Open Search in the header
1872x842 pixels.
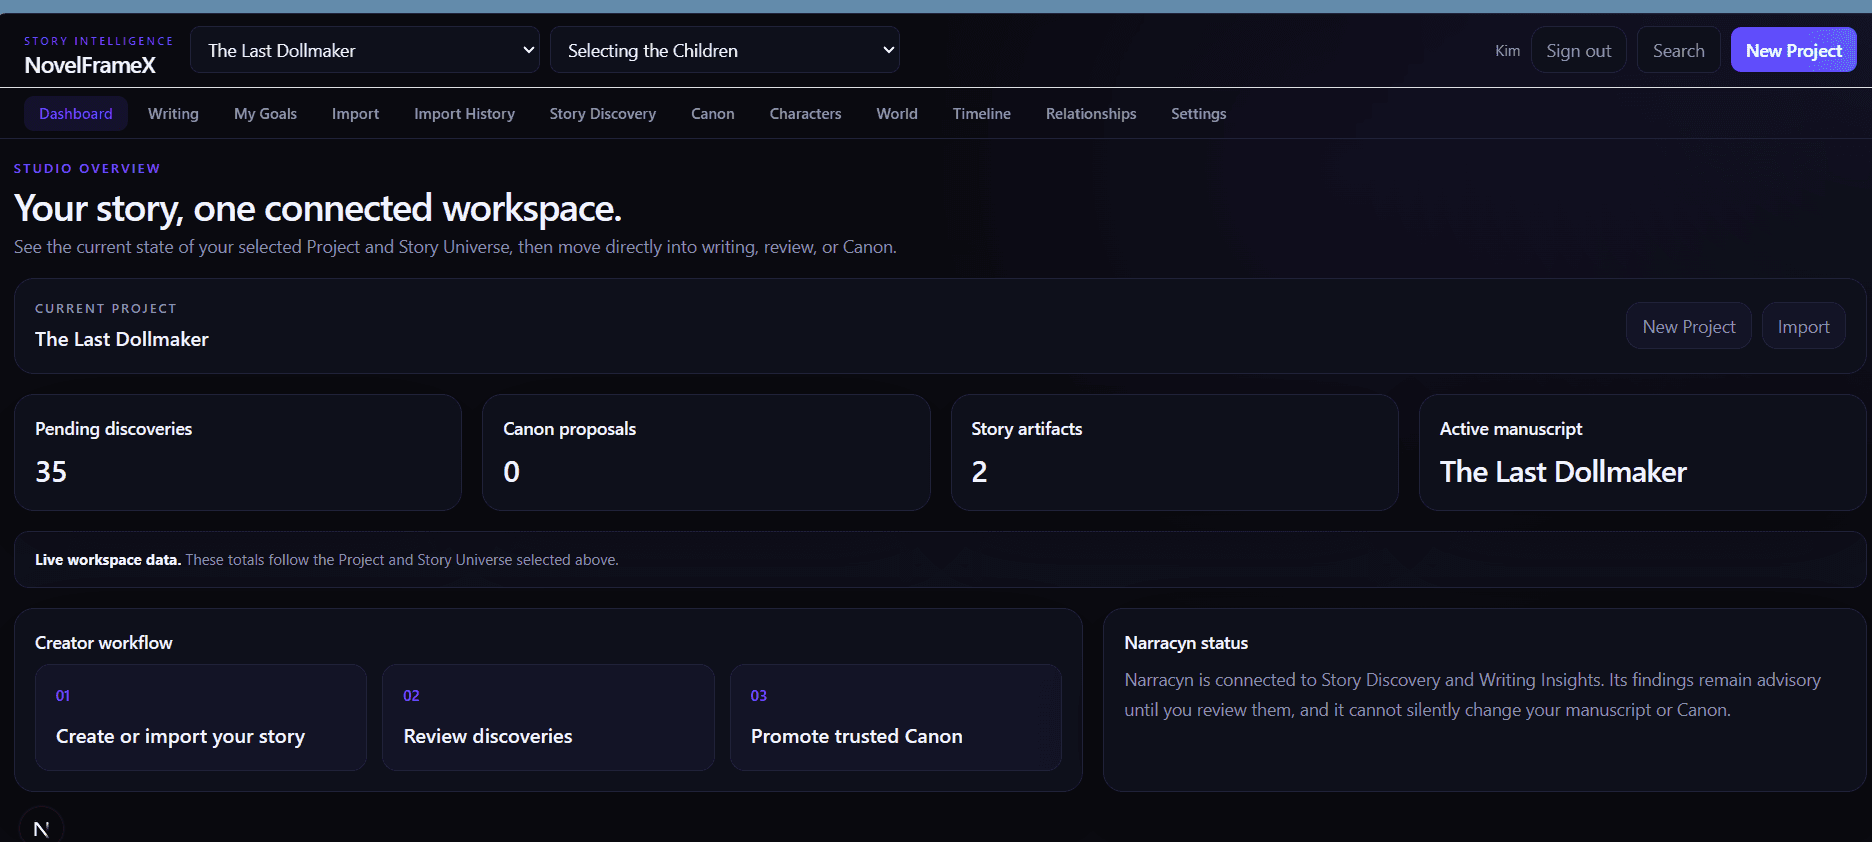[x=1678, y=50]
